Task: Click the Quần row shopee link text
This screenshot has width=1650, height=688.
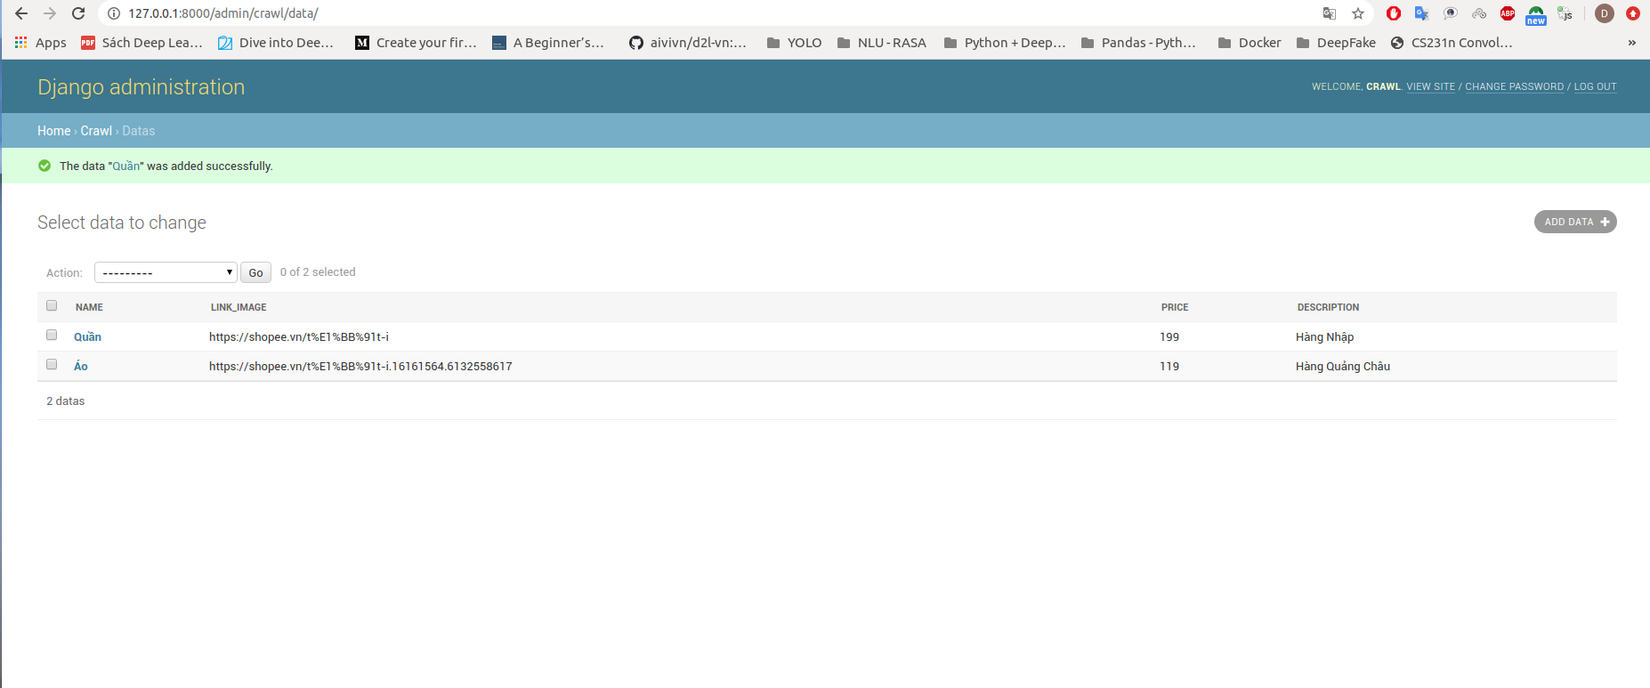Action: (x=299, y=337)
